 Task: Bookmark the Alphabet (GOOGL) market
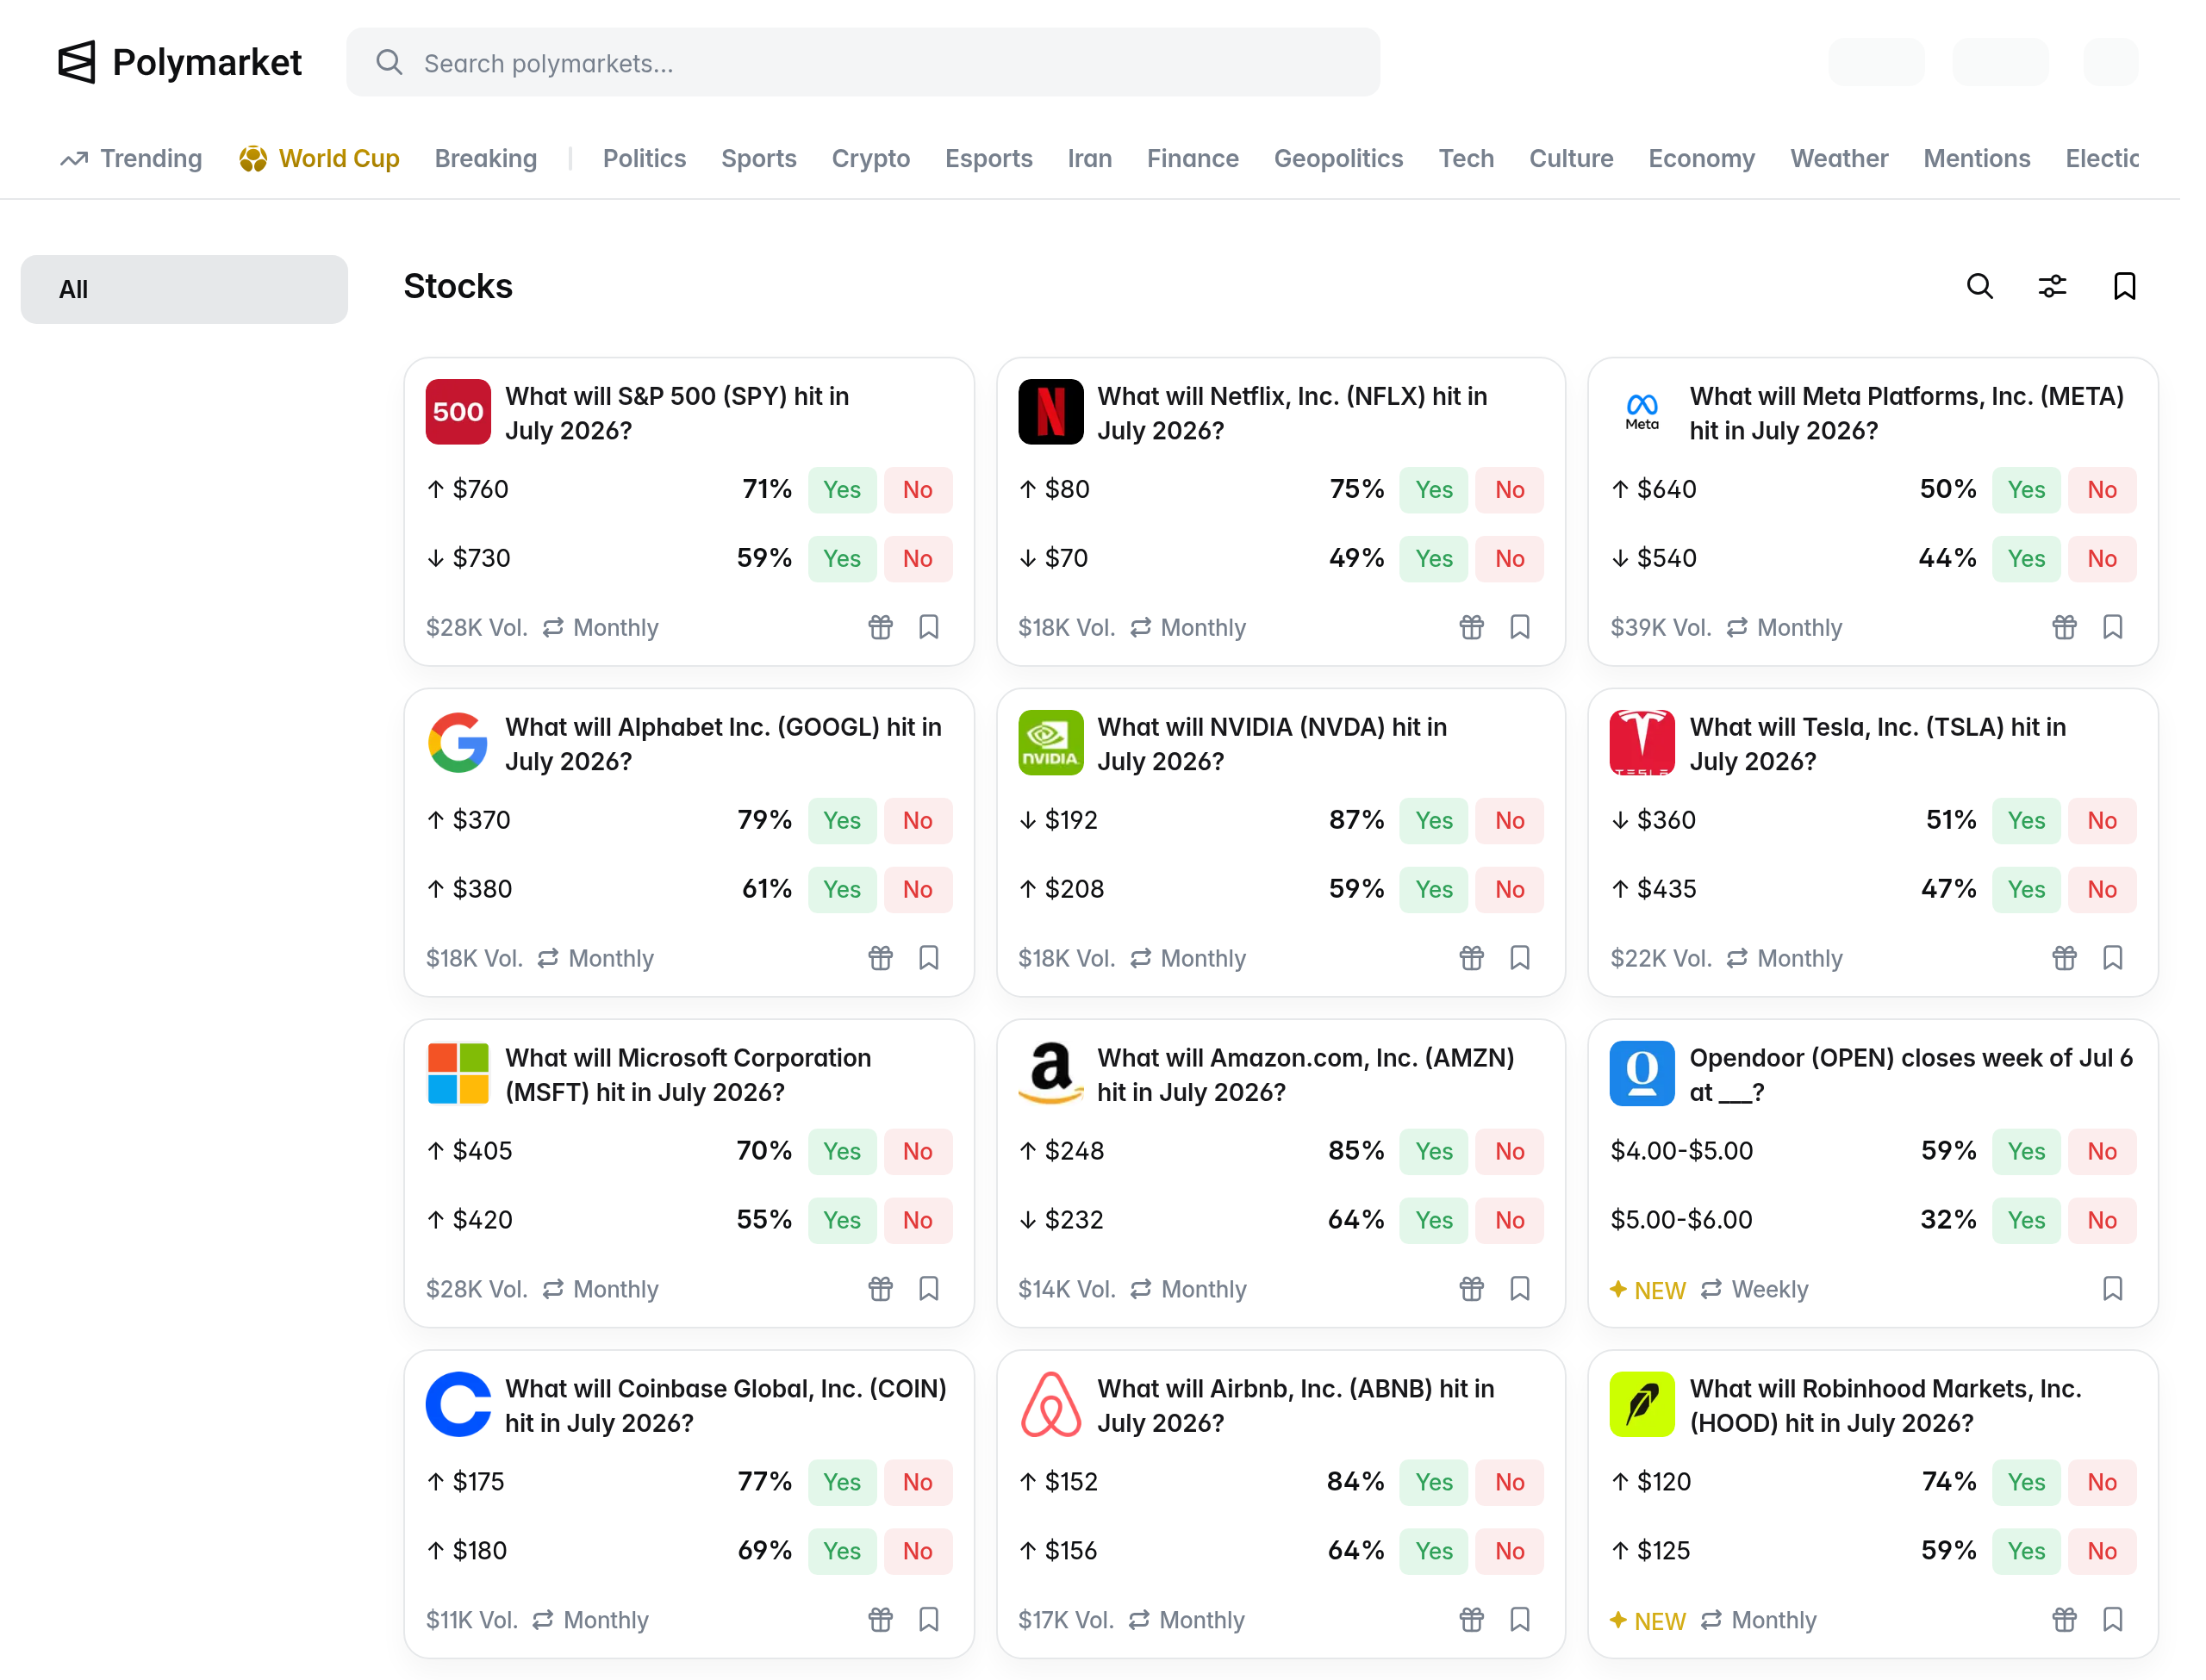click(x=929, y=958)
